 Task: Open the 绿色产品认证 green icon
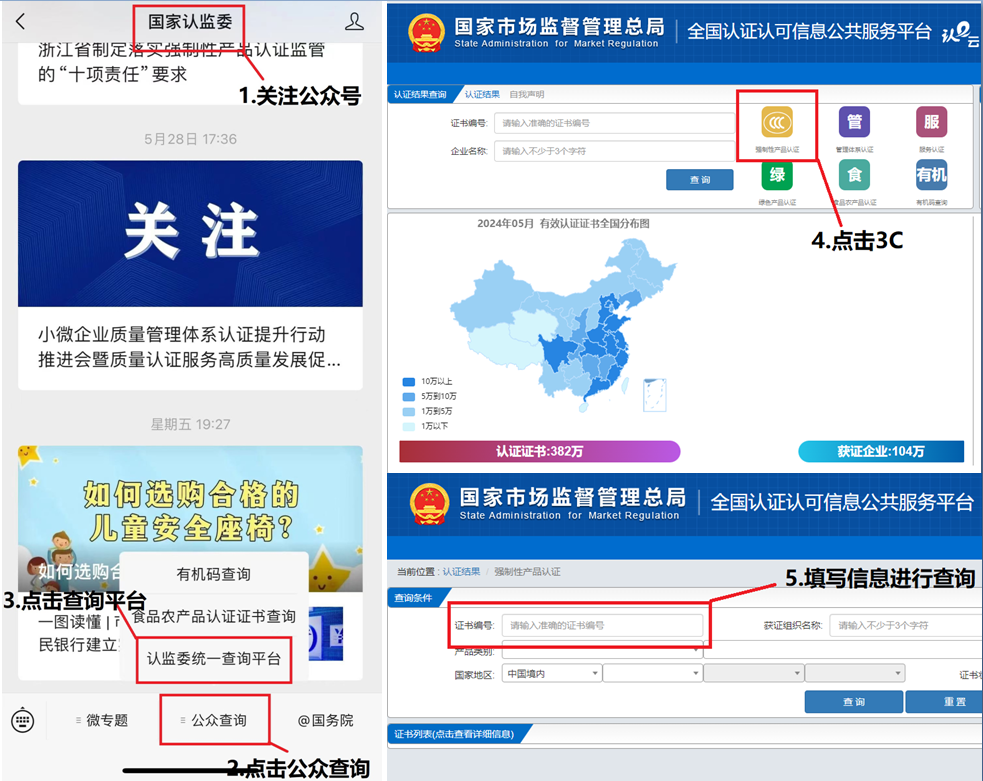pos(777,176)
